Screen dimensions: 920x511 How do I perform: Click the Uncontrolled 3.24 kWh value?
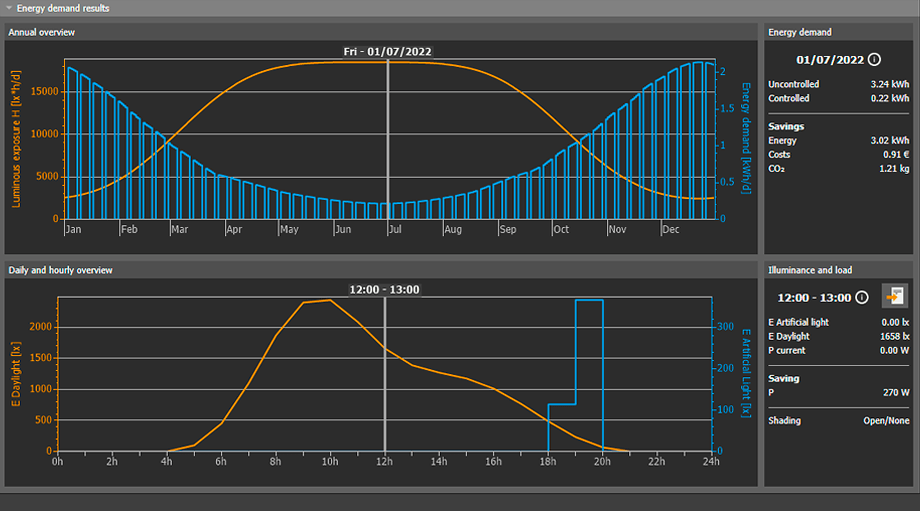click(x=889, y=84)
